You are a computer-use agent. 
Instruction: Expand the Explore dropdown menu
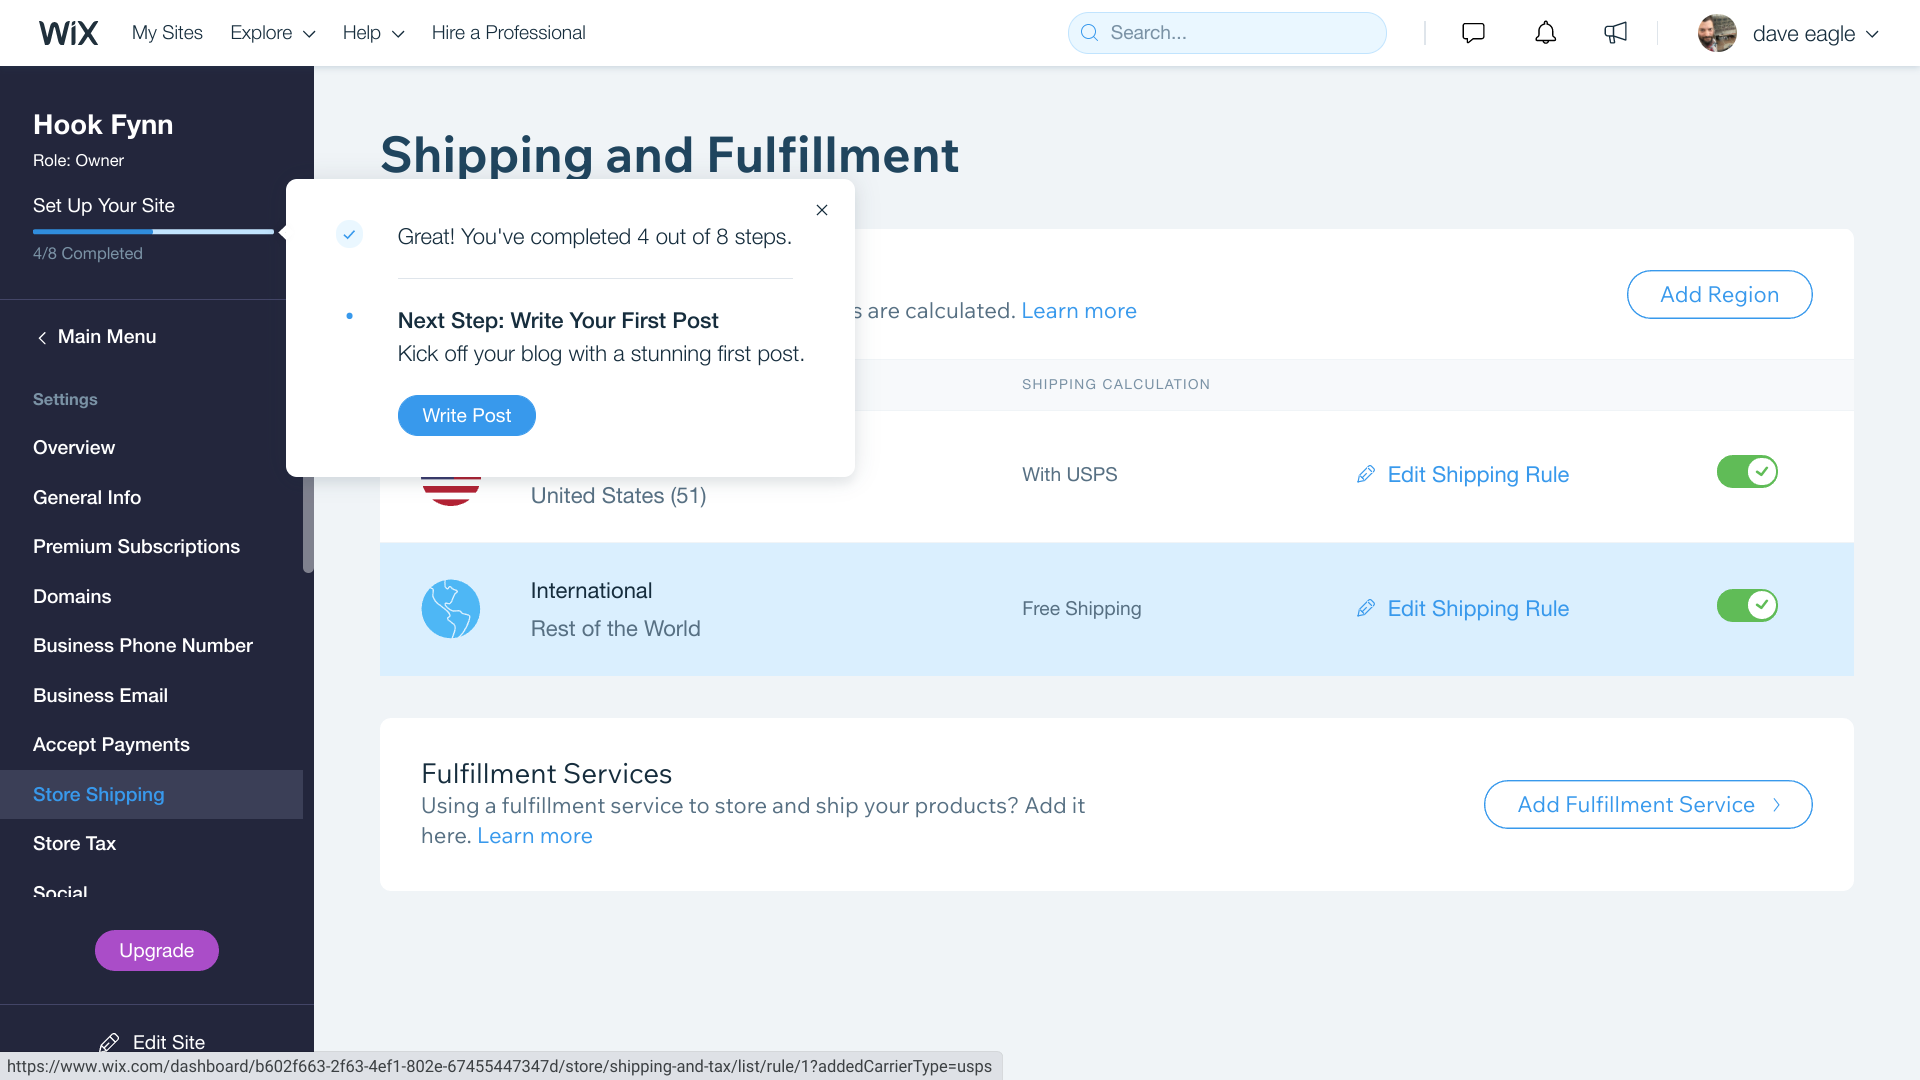(270, 32)
